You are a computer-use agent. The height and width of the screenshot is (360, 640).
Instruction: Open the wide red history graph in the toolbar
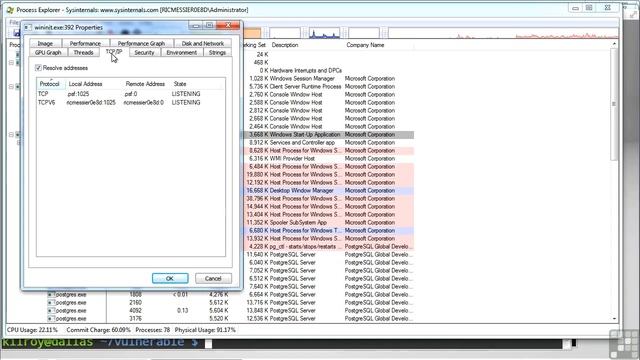[x=503, y=33]
